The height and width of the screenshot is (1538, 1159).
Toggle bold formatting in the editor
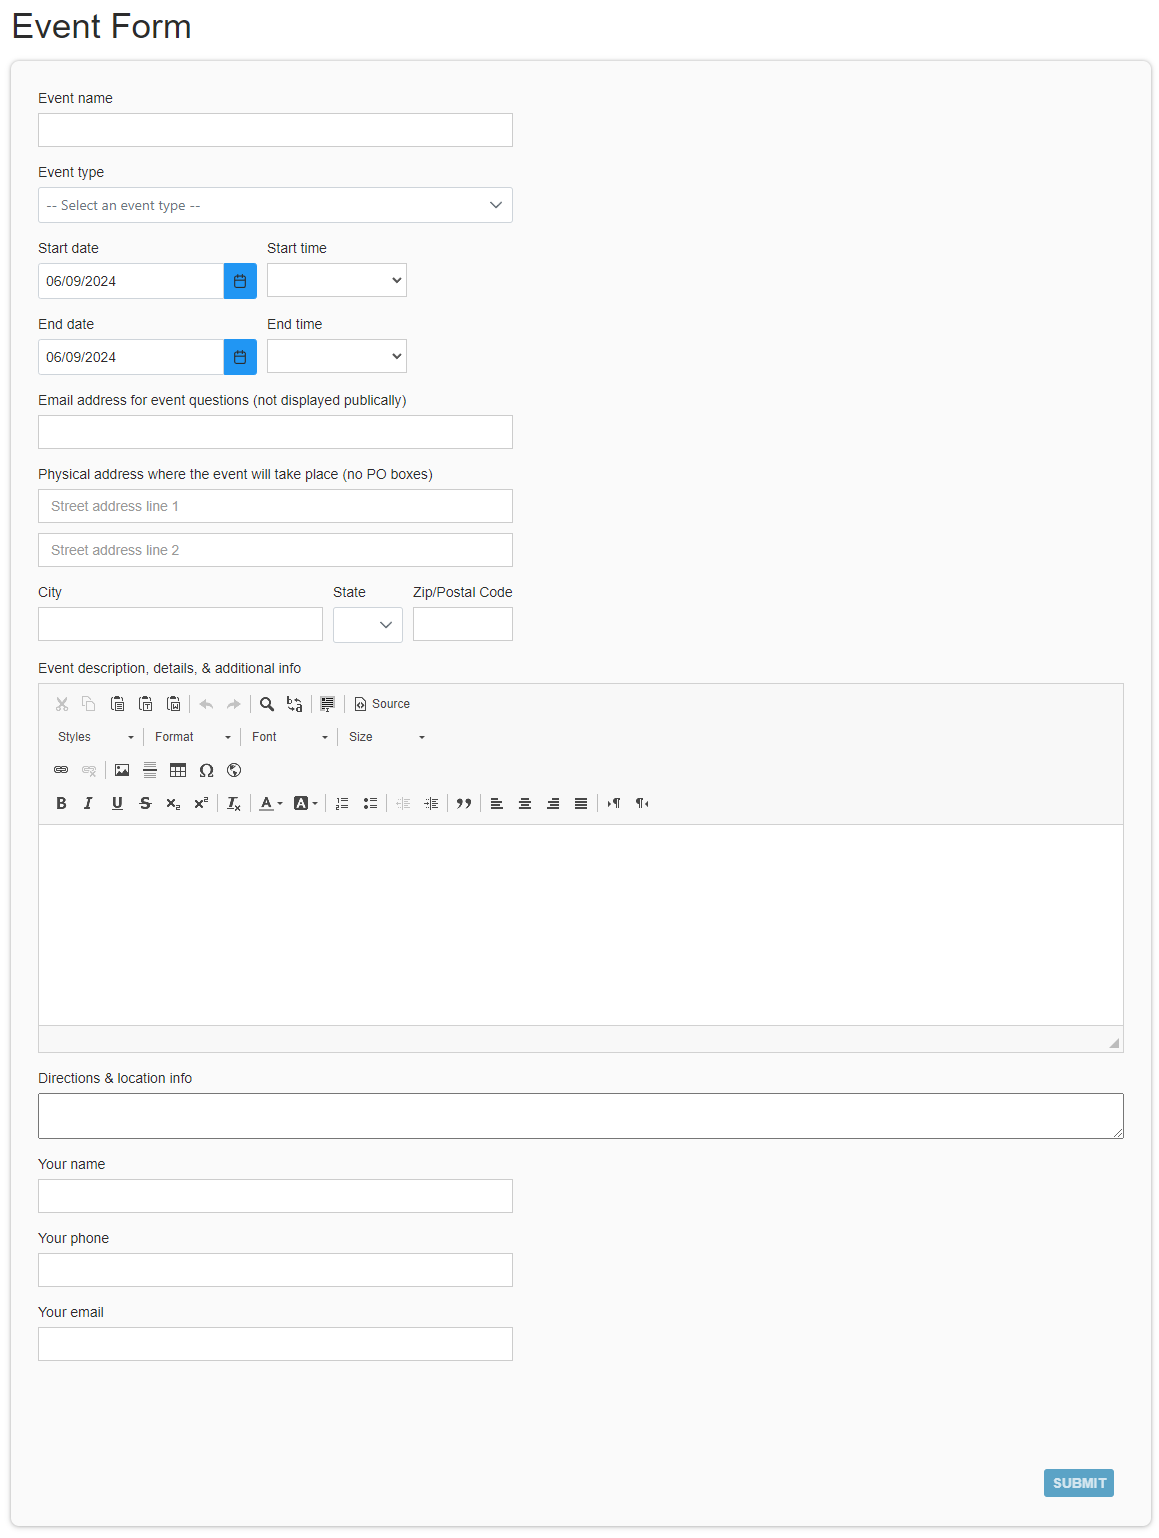click(x=61, y=803)
